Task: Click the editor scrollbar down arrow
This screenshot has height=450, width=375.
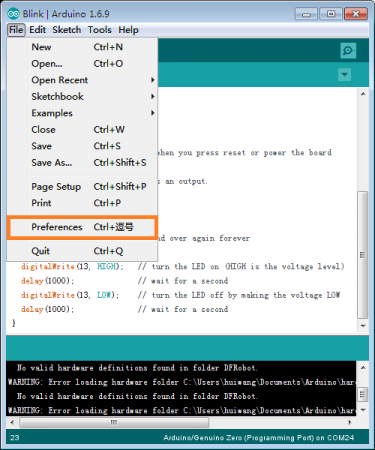Action: pyautogui.click(x=363, y=326)
